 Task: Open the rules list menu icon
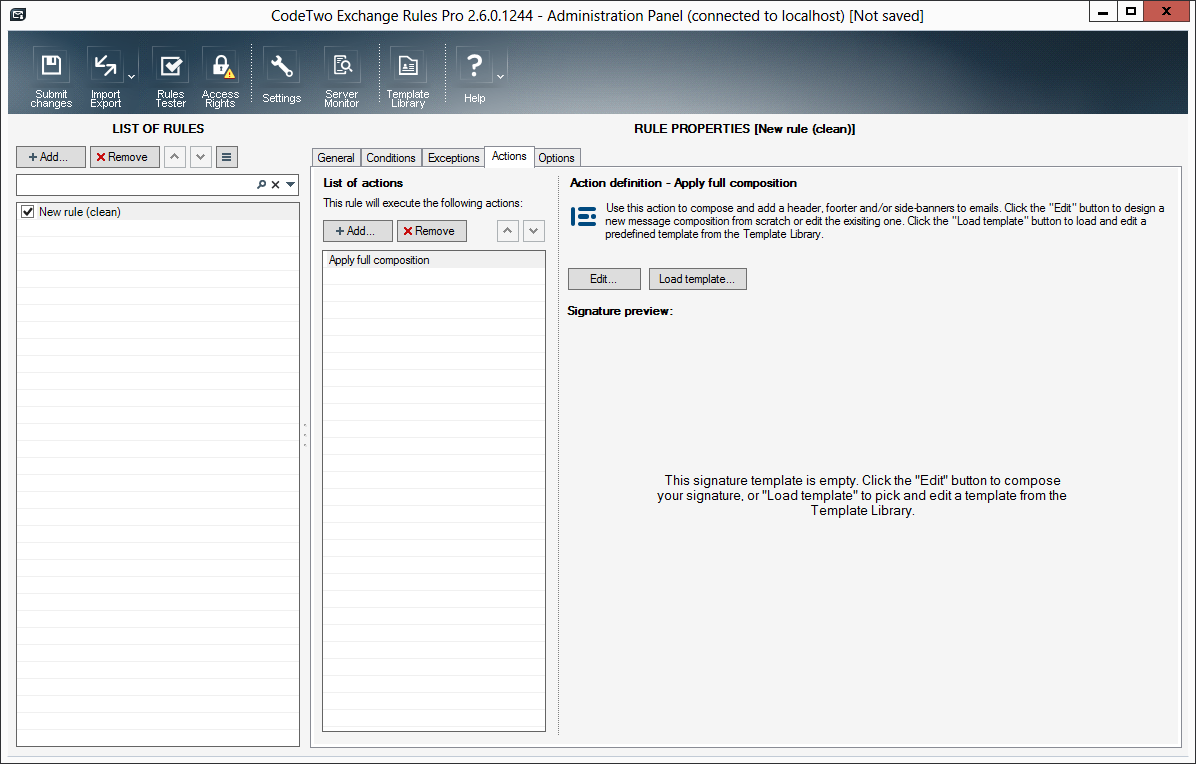pyautogui.click(x=227, y=157)
